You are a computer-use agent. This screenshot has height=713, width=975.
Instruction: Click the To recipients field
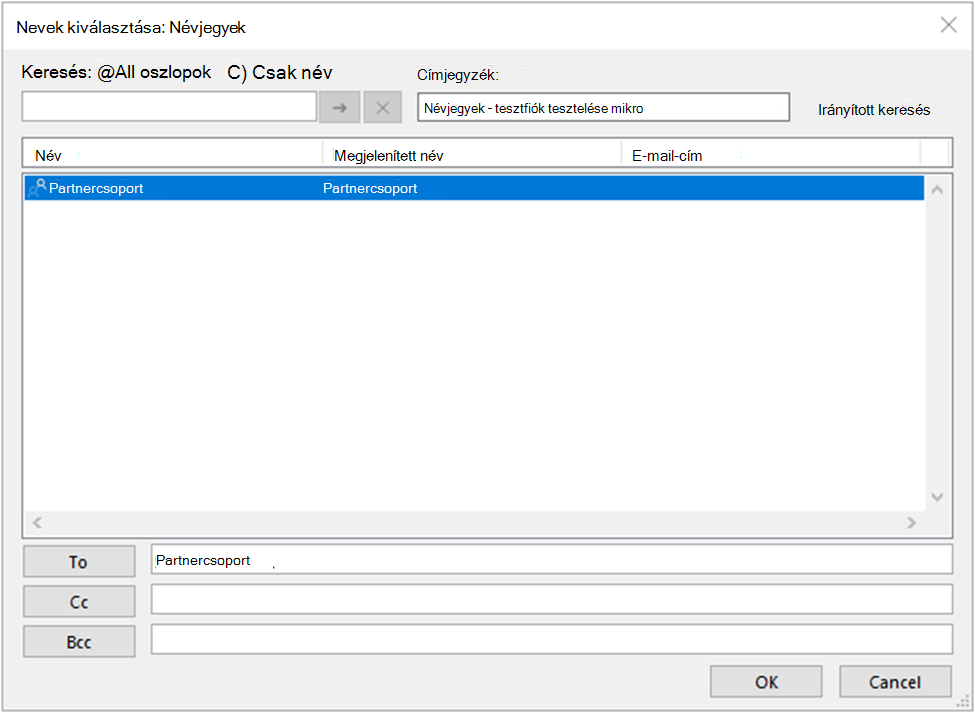[x=552, y=559]
